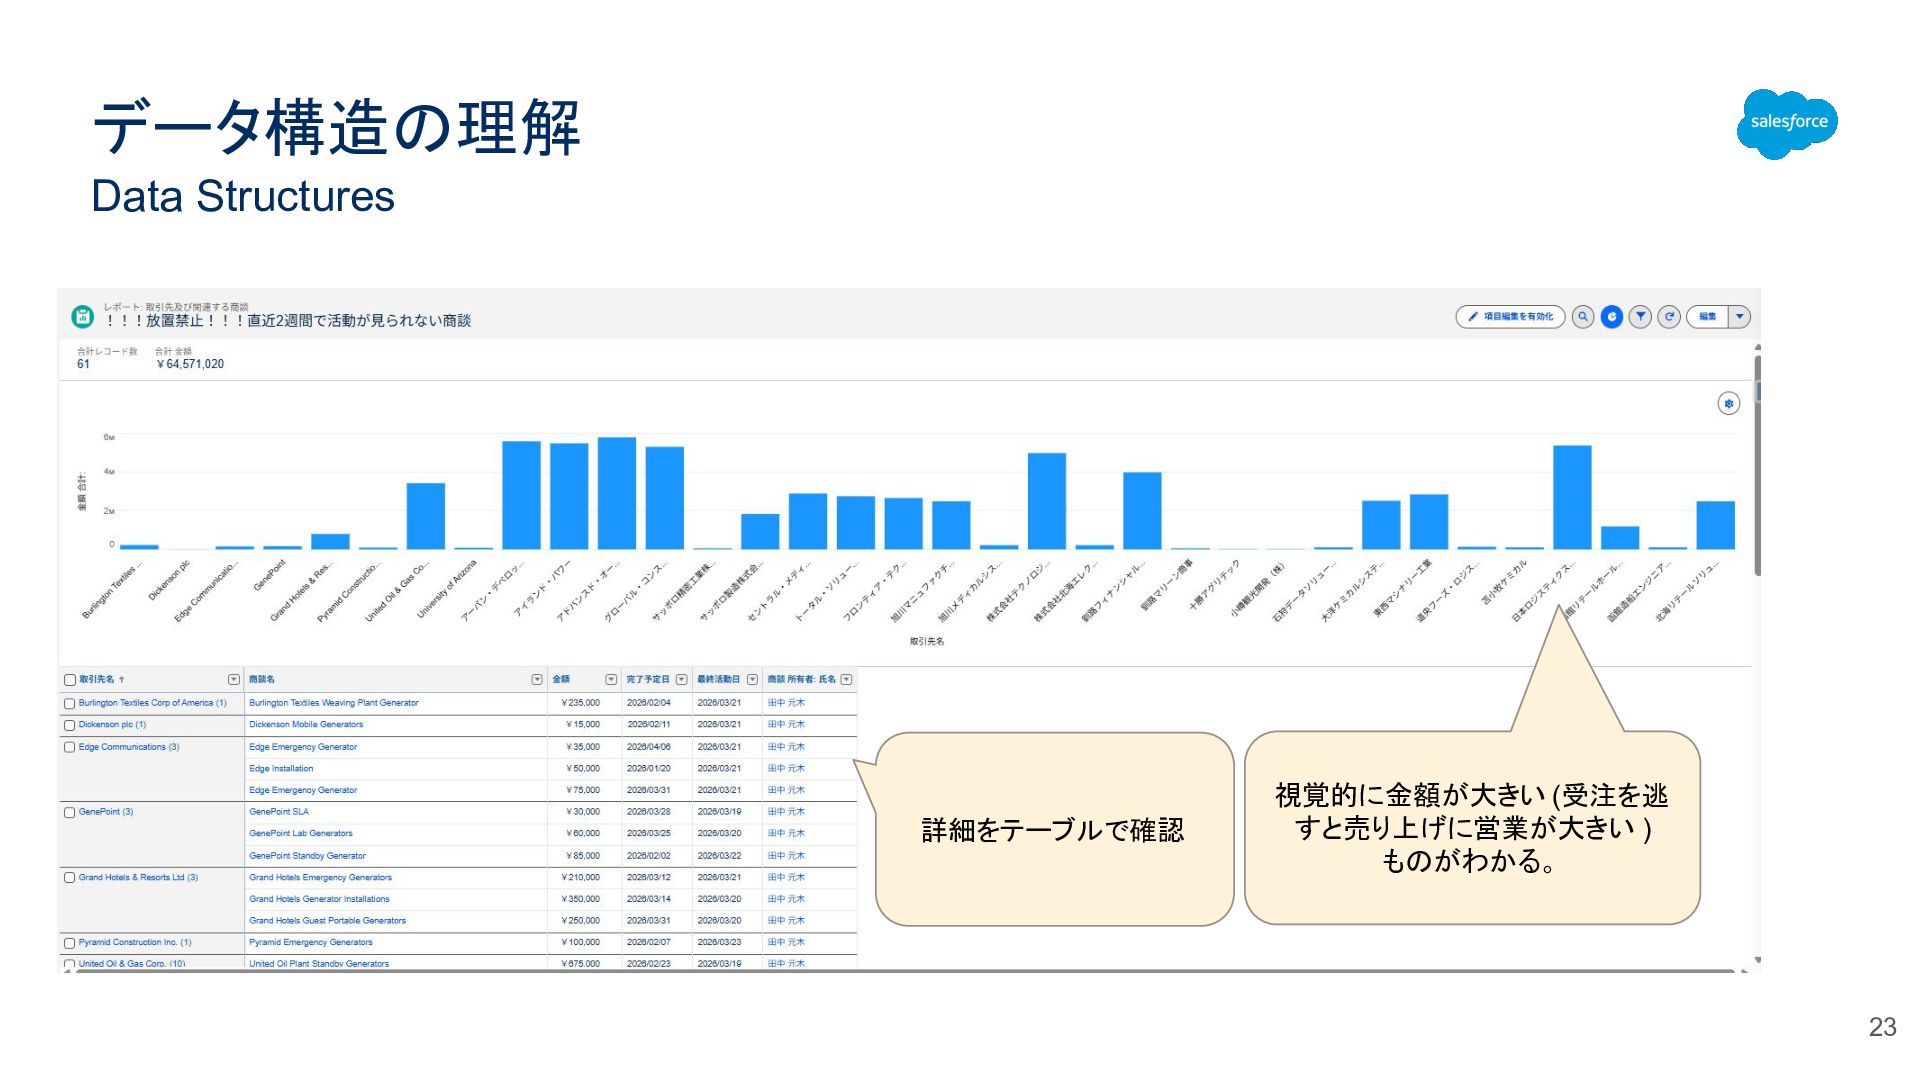
Task: Open dropdown arrow next to 編集 button
Action: click(x=1740, y=317)
